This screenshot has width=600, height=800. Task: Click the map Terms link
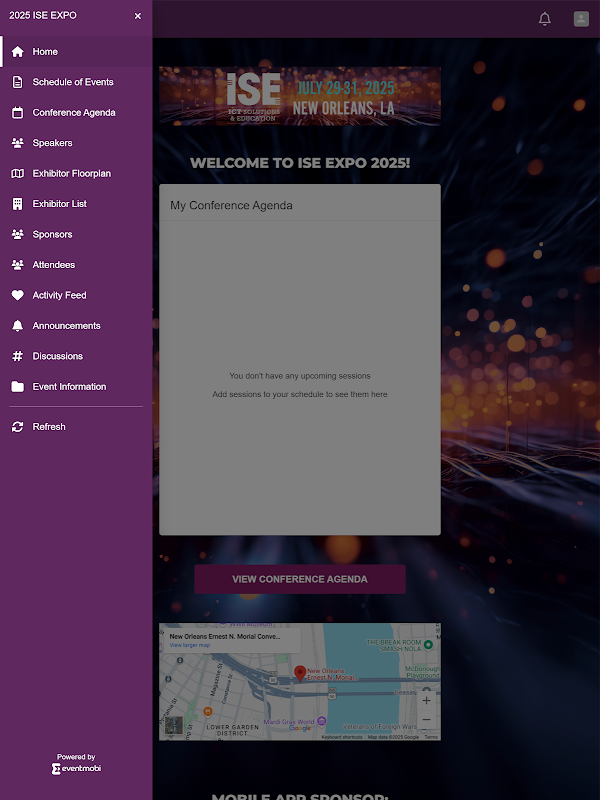431,737
